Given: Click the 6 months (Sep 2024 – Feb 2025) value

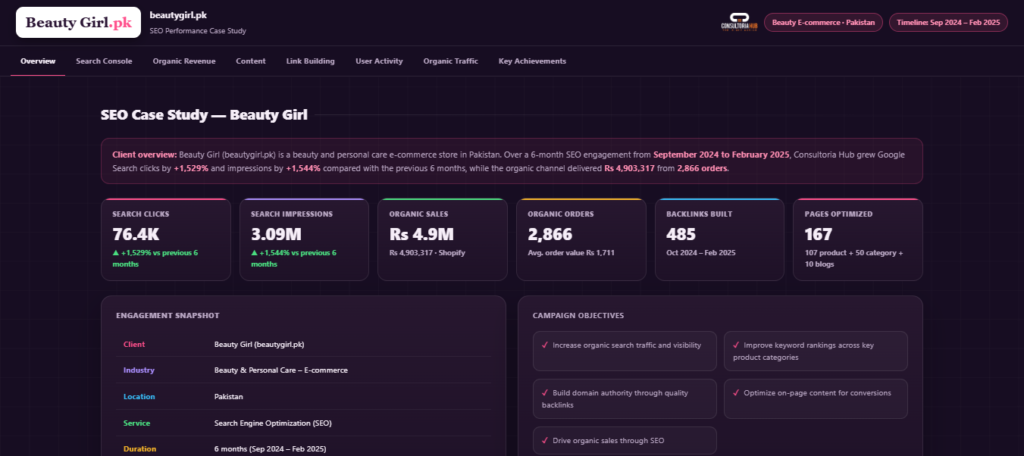Looking at the screenshot, I should coord(270,449).
